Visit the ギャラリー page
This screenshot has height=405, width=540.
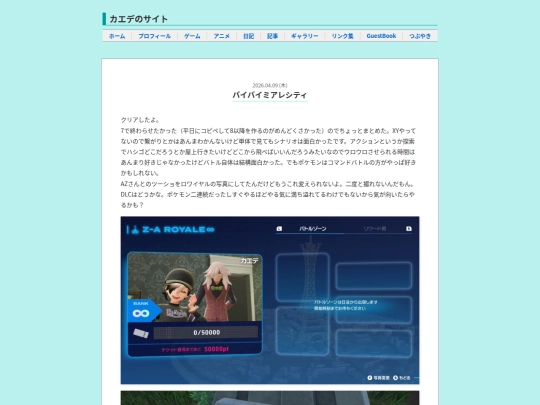[305, 36]
